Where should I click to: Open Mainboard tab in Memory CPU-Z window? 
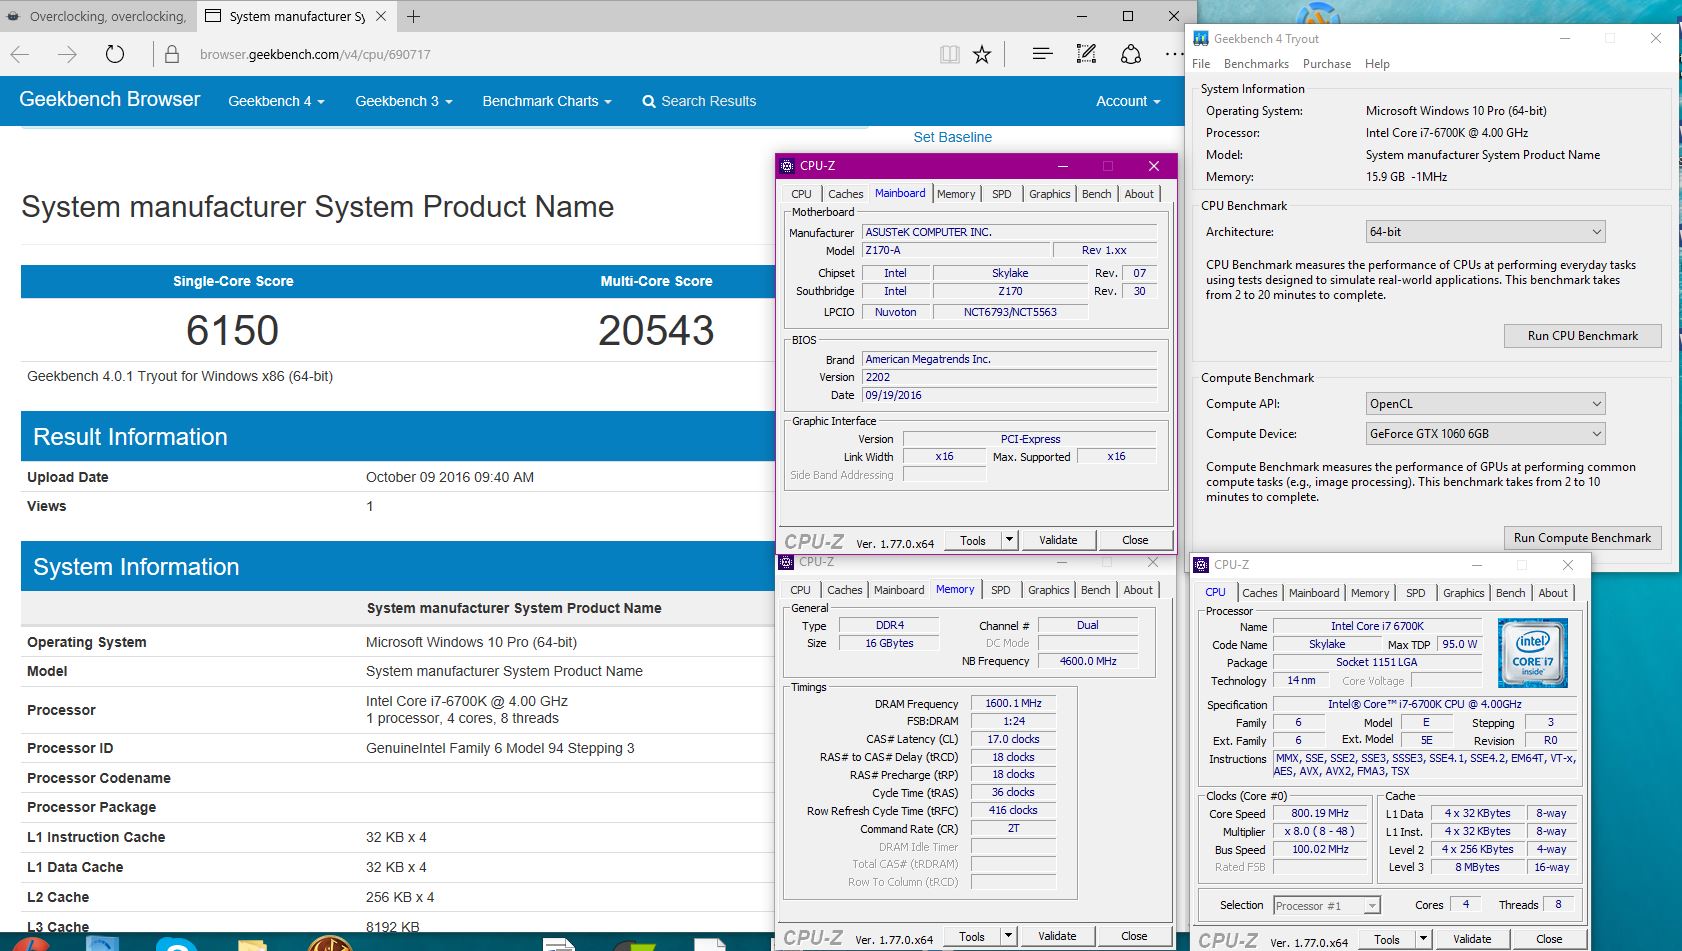[899, 590]
